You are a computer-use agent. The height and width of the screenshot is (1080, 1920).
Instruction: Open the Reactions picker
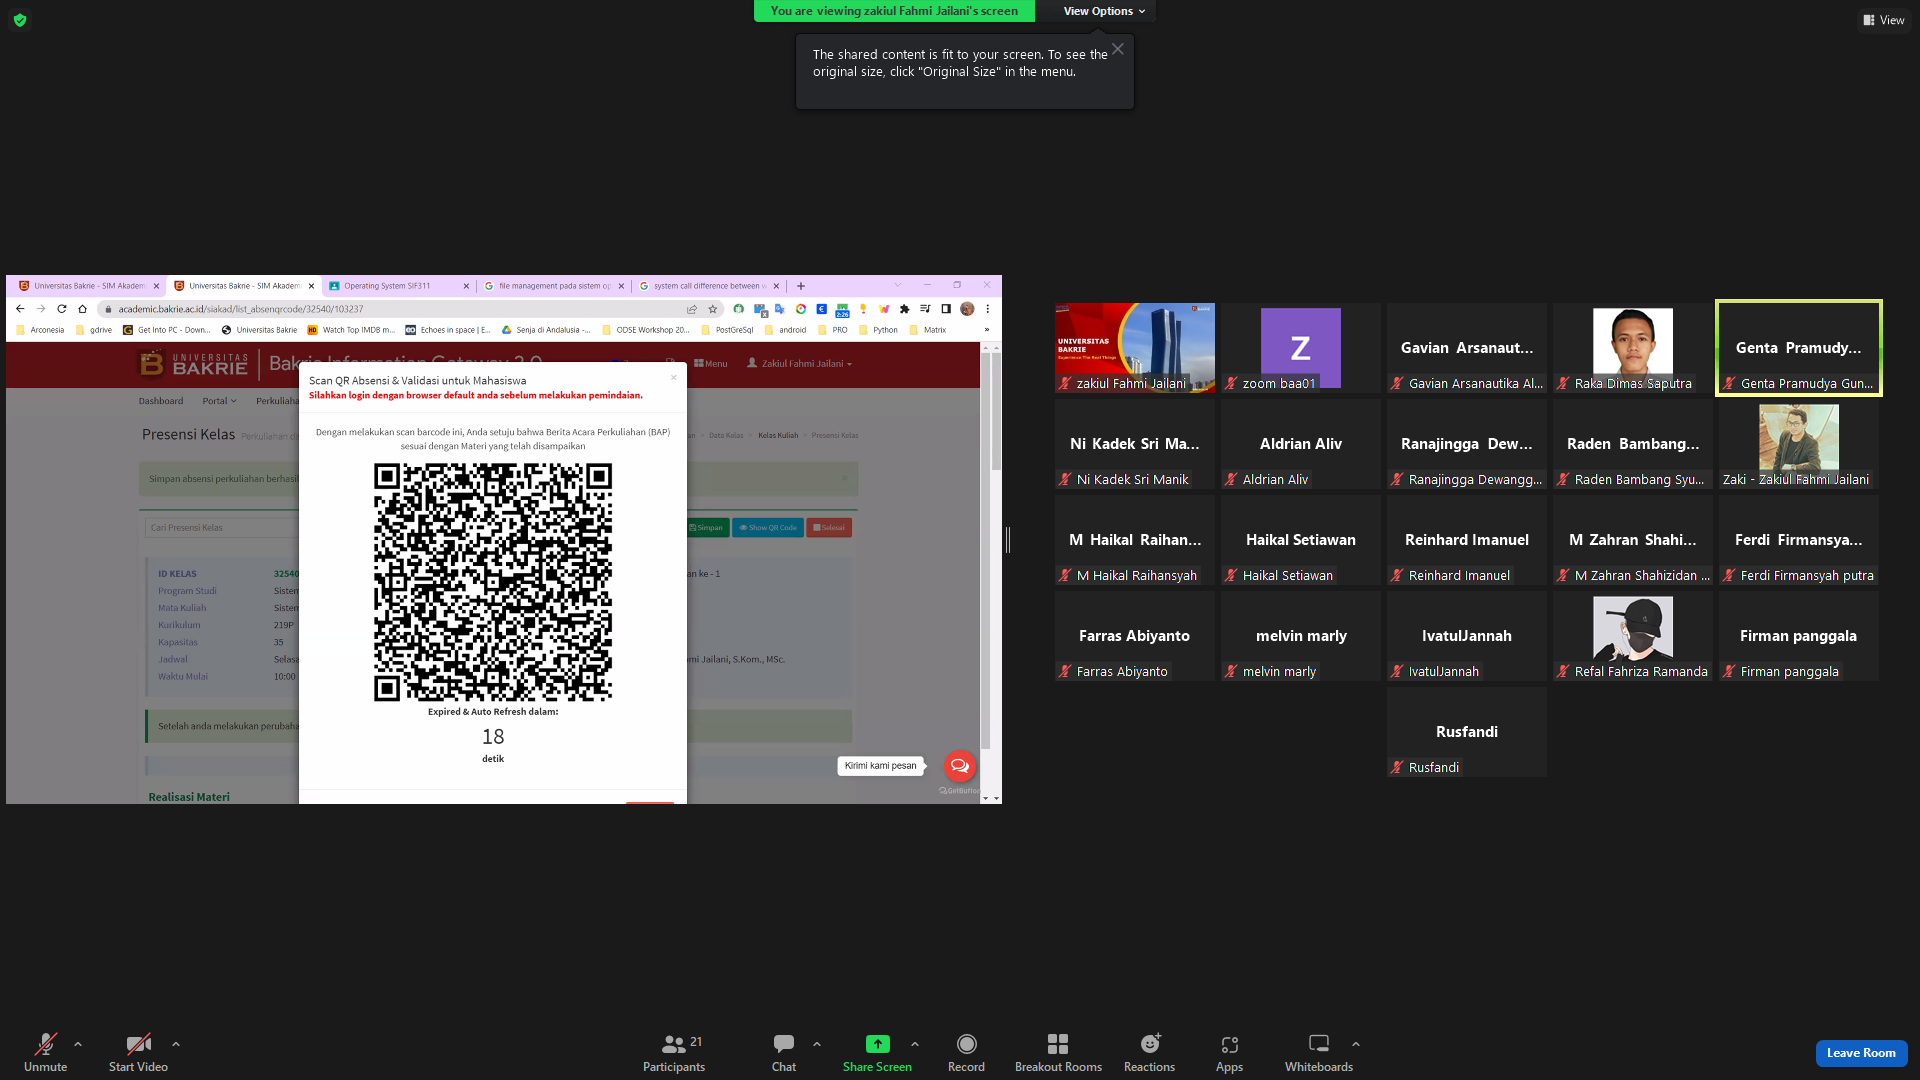(1149, 1052)
